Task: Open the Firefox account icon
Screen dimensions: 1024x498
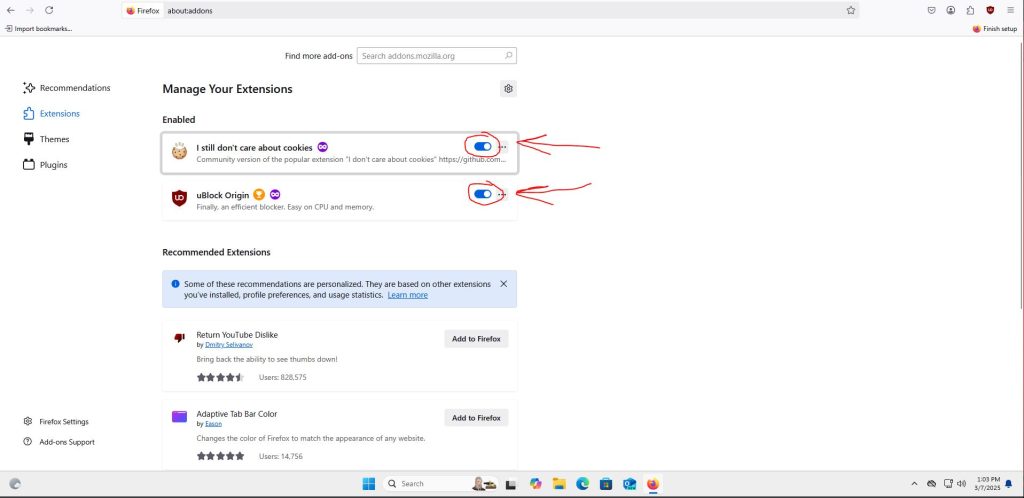Action: (951, 10)
